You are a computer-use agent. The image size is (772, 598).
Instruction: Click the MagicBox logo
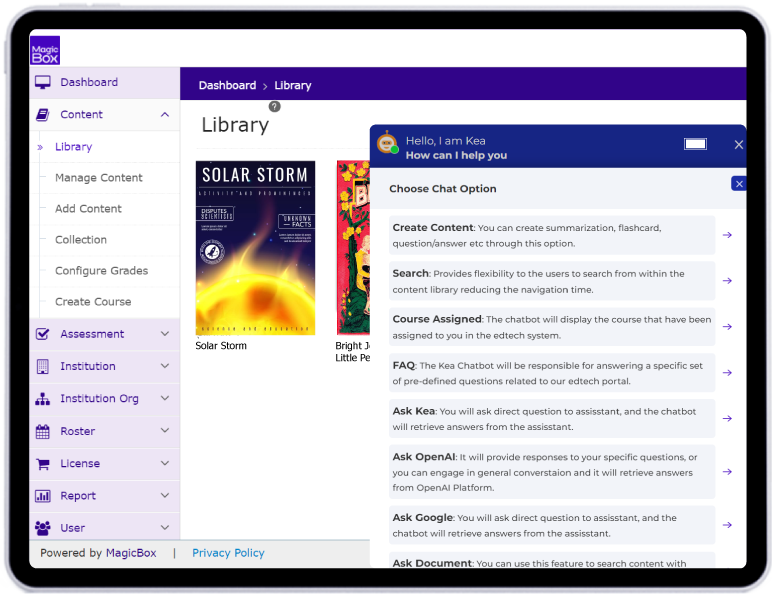[x=45, y=50]
